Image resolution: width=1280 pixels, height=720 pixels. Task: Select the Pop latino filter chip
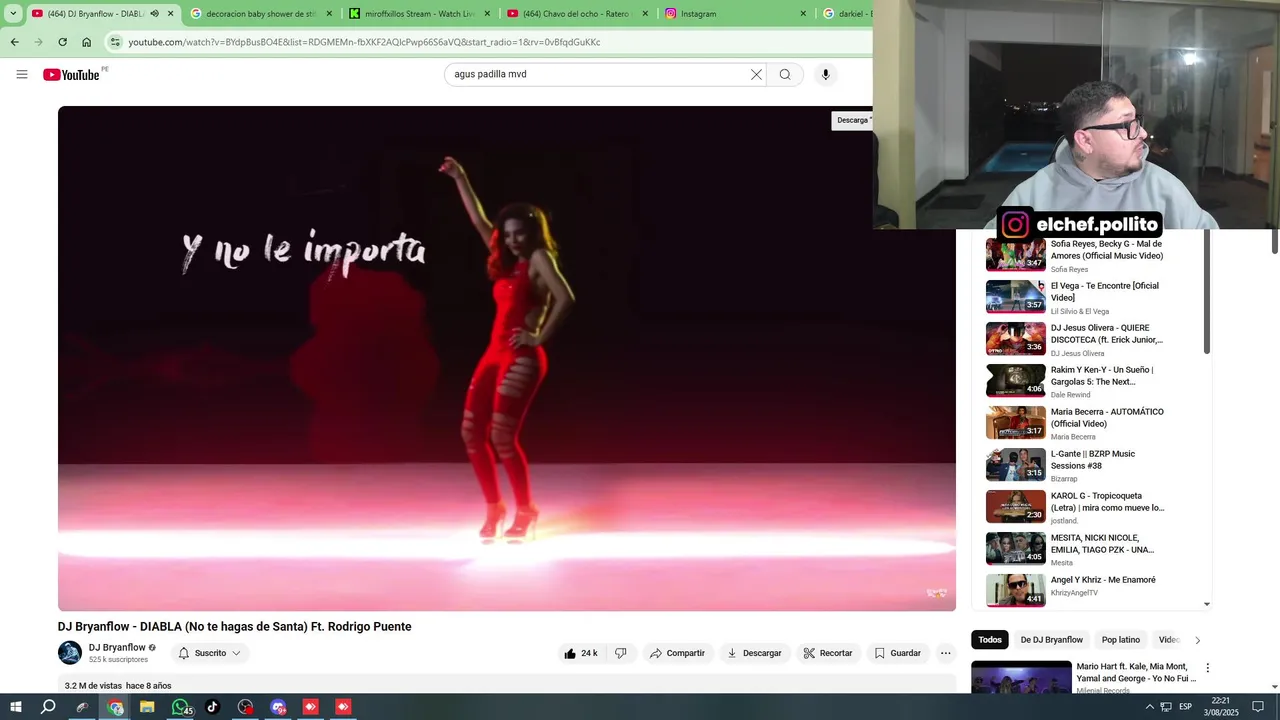(1121, 640)
